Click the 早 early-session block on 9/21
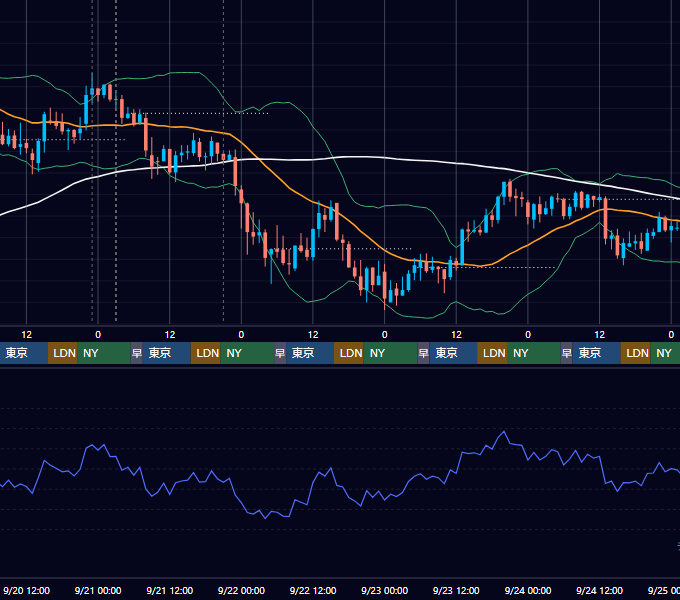 point(137,353)
